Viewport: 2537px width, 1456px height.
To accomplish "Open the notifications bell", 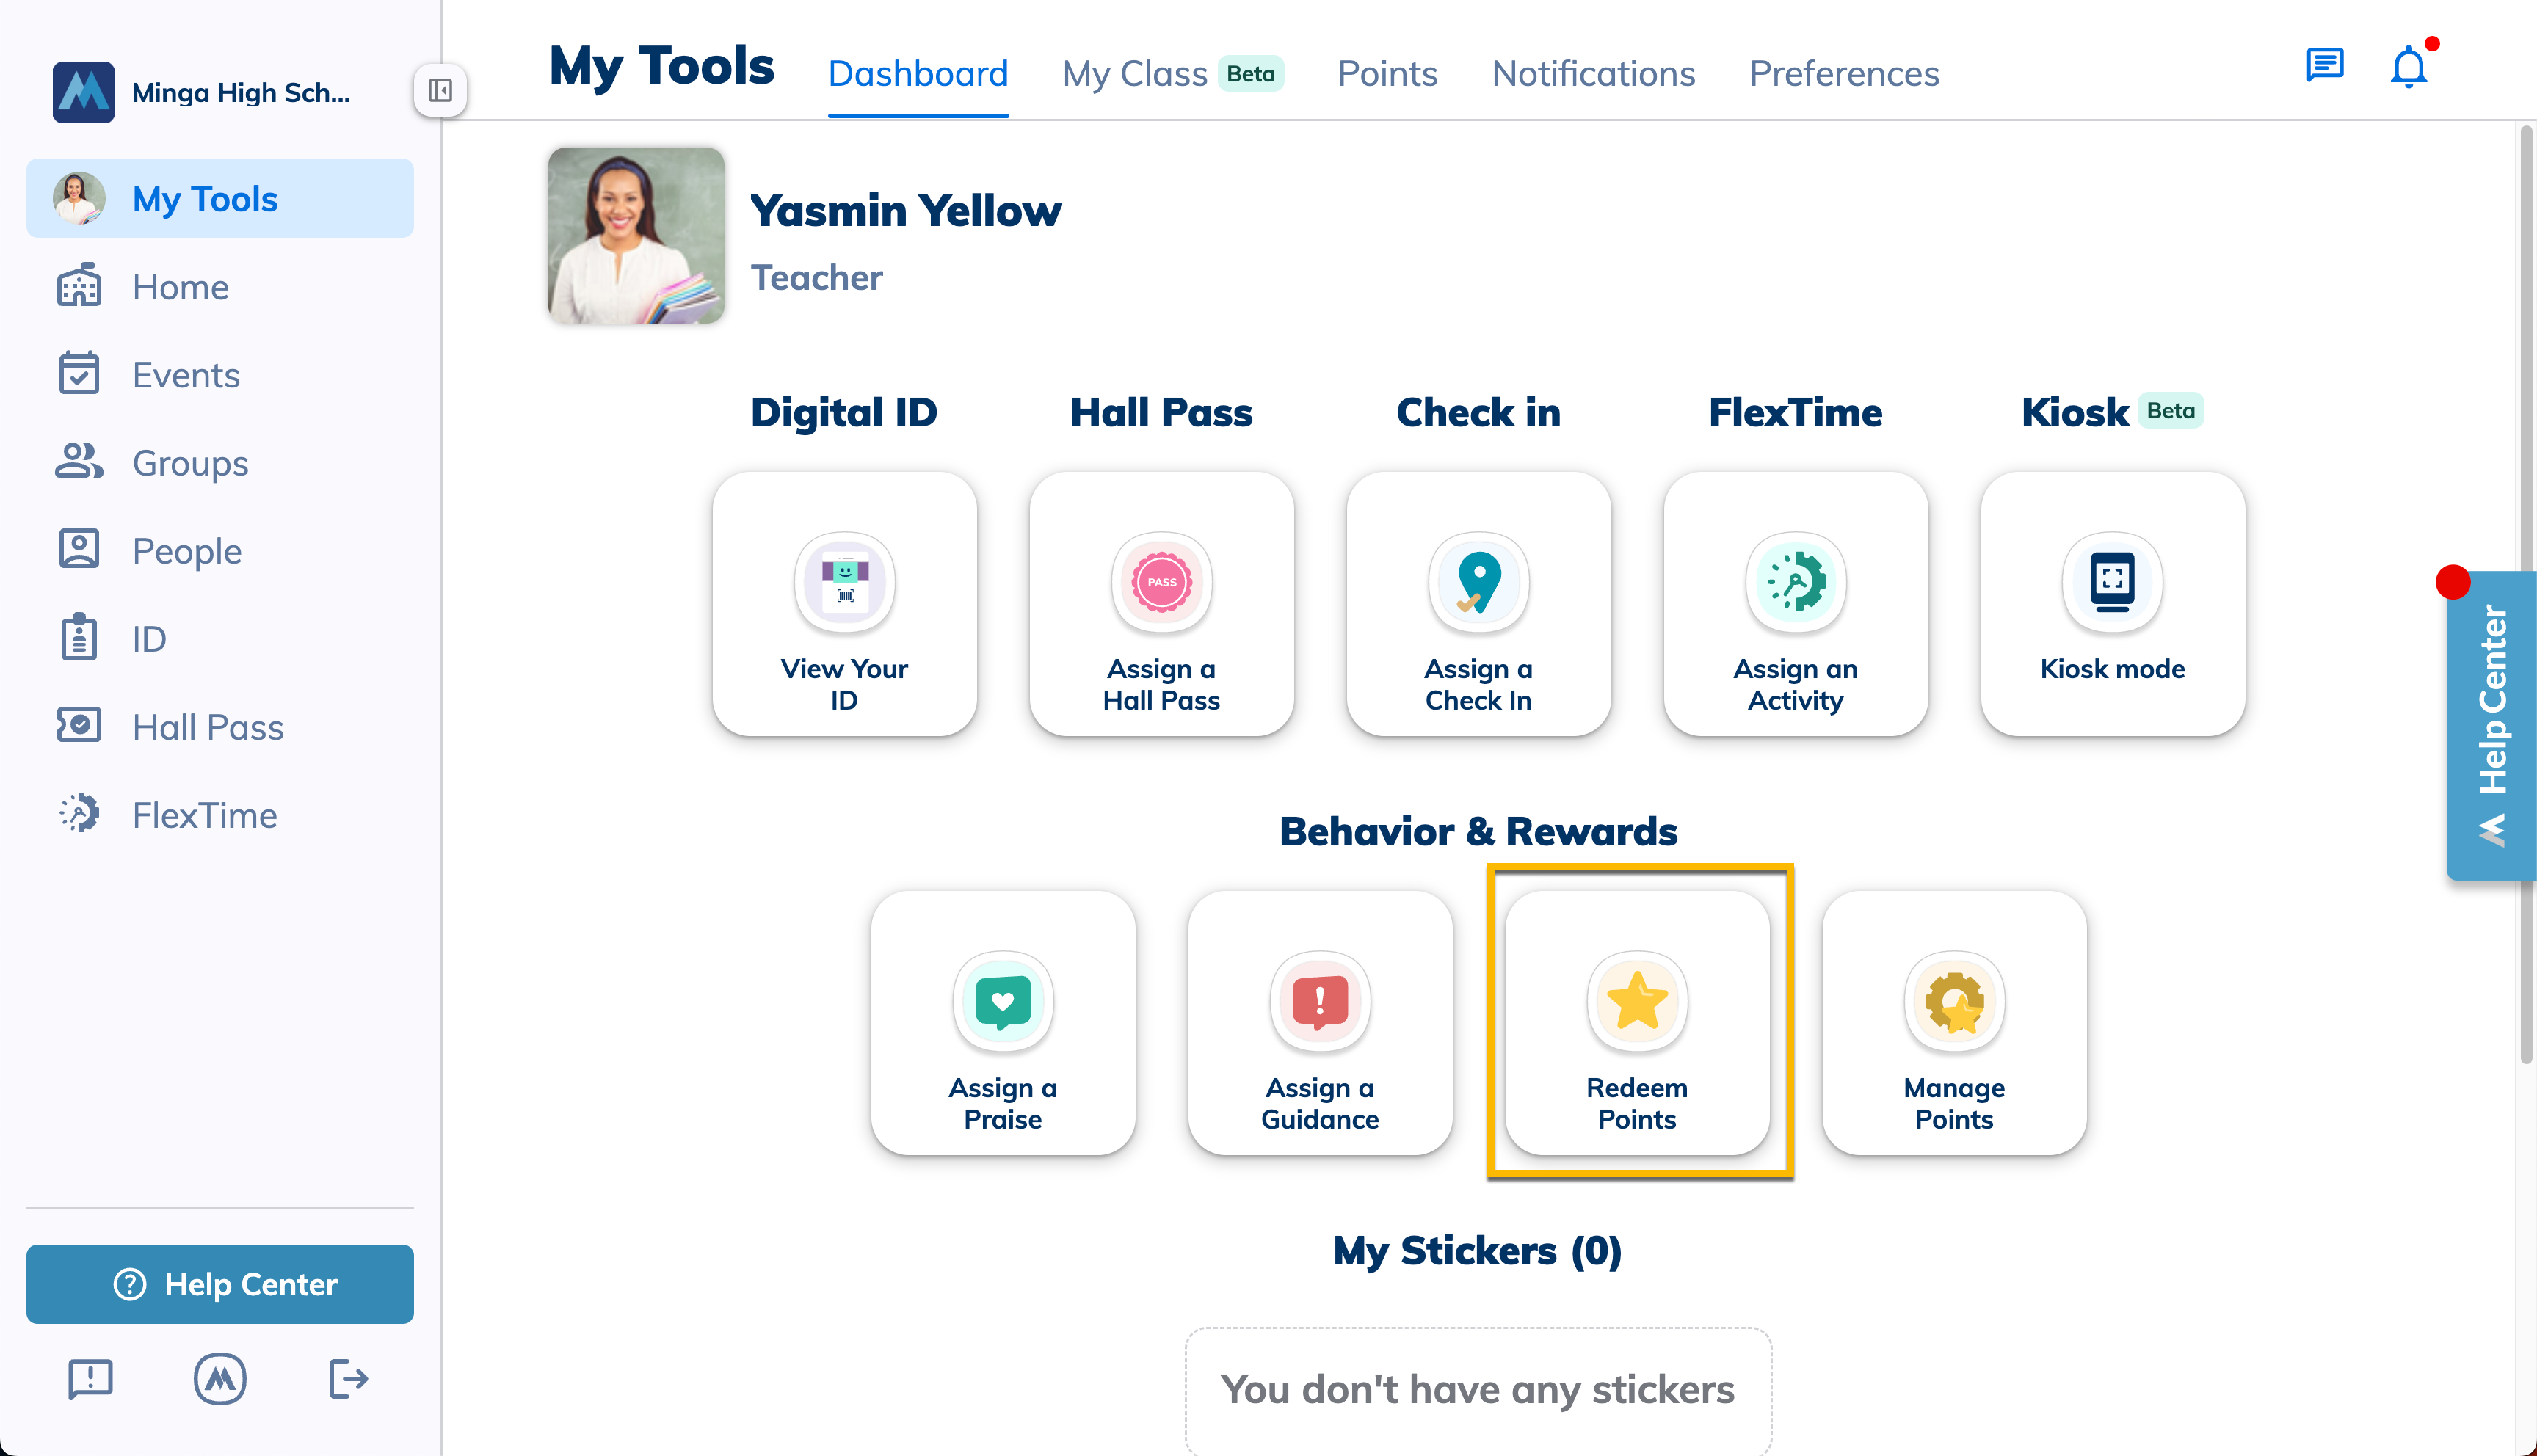I will coord(2409,68).
